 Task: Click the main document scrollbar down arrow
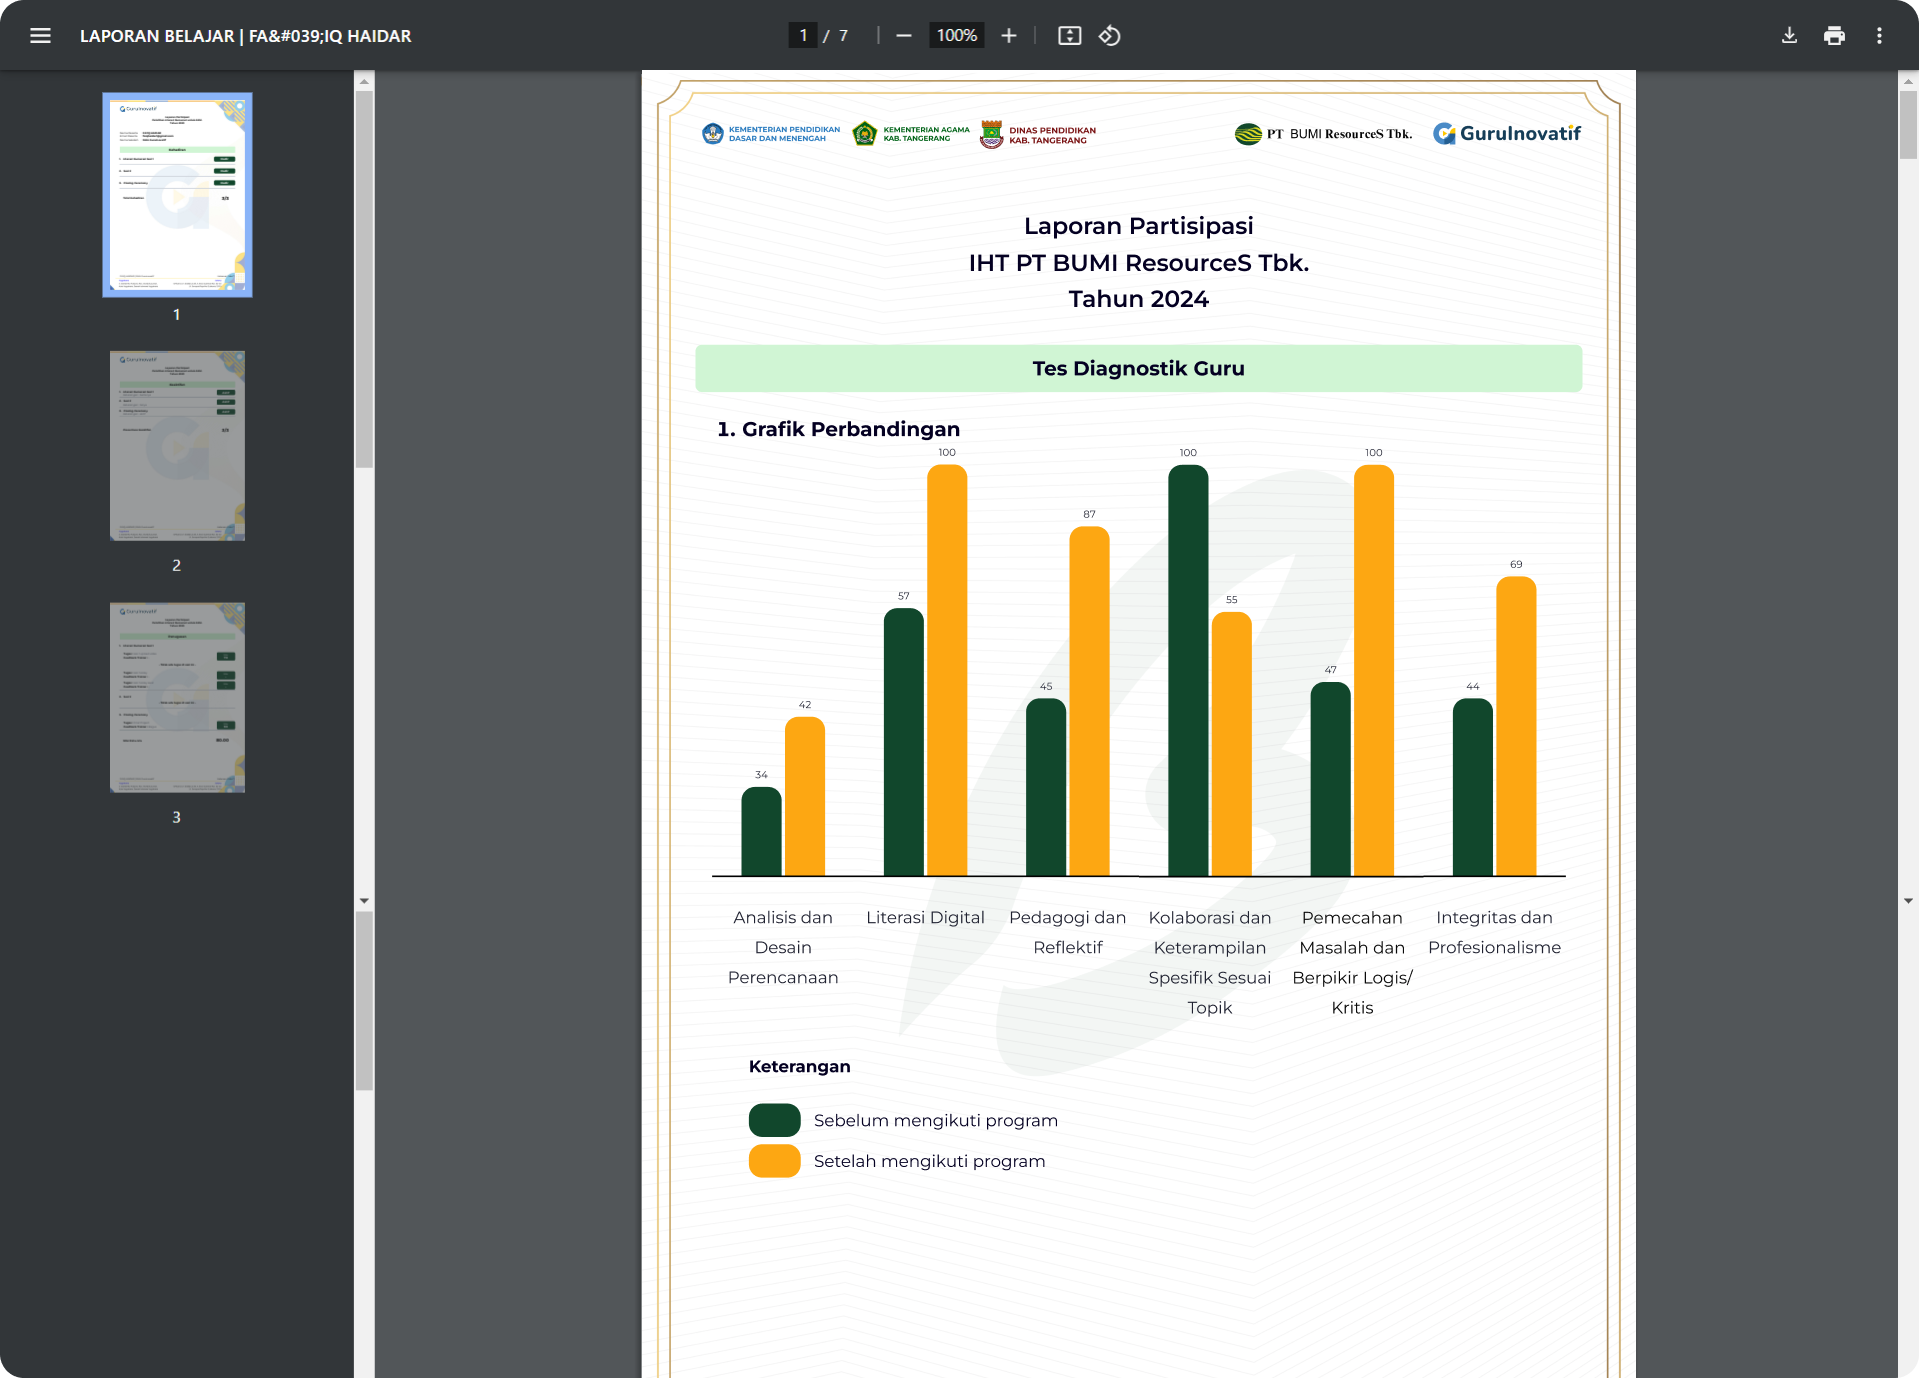[1908, 901]
